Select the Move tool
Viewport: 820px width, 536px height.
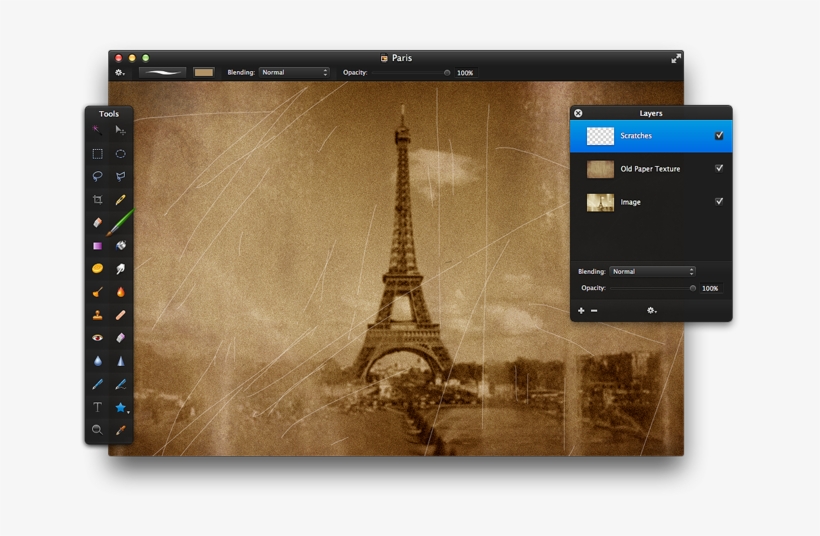(120, 130)
